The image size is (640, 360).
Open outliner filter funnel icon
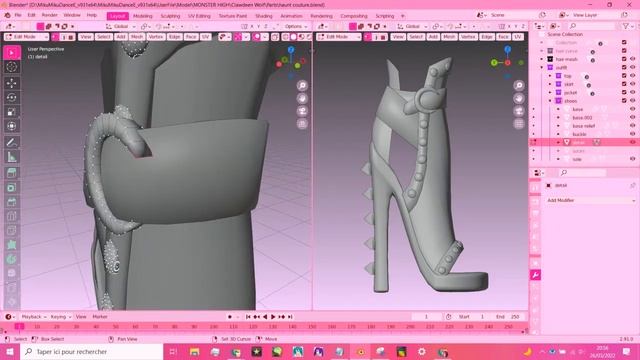[x=625, y=26]
